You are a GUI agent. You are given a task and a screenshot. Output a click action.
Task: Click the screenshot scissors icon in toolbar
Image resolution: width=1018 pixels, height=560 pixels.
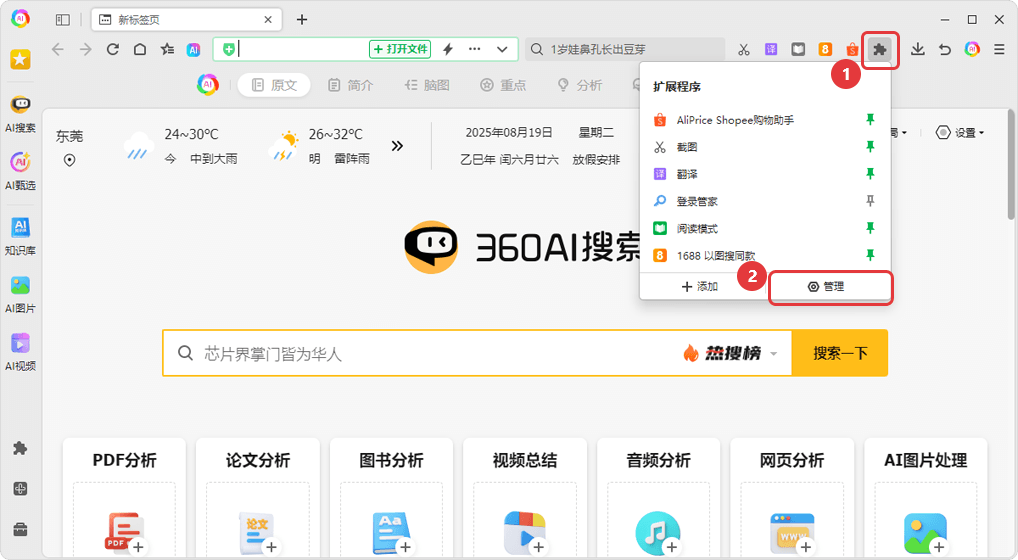[743, 49]
